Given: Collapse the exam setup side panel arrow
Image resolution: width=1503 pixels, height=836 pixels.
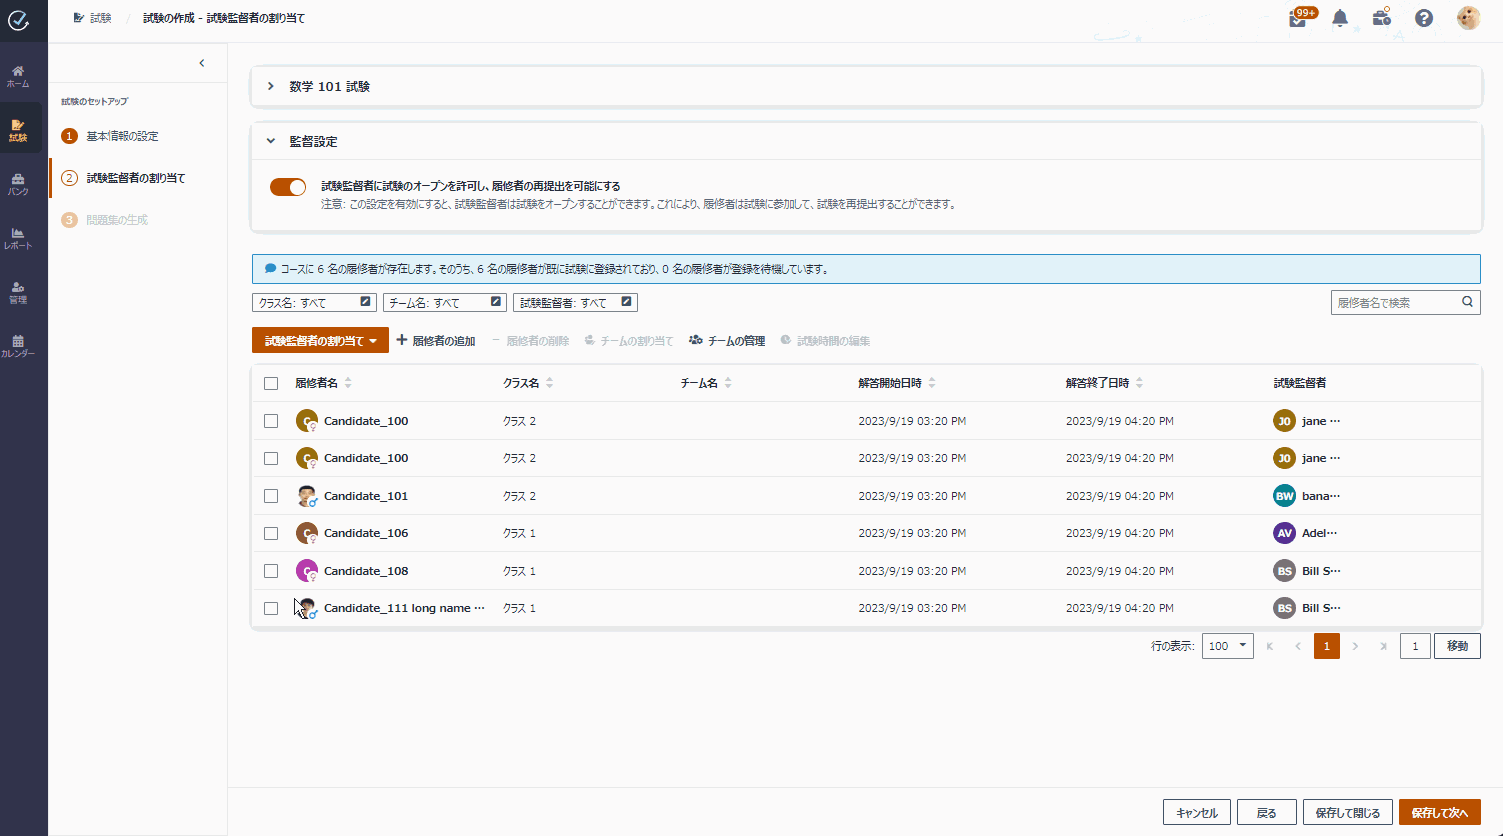Looking at the screenshot, I should [x=202, y=63].
